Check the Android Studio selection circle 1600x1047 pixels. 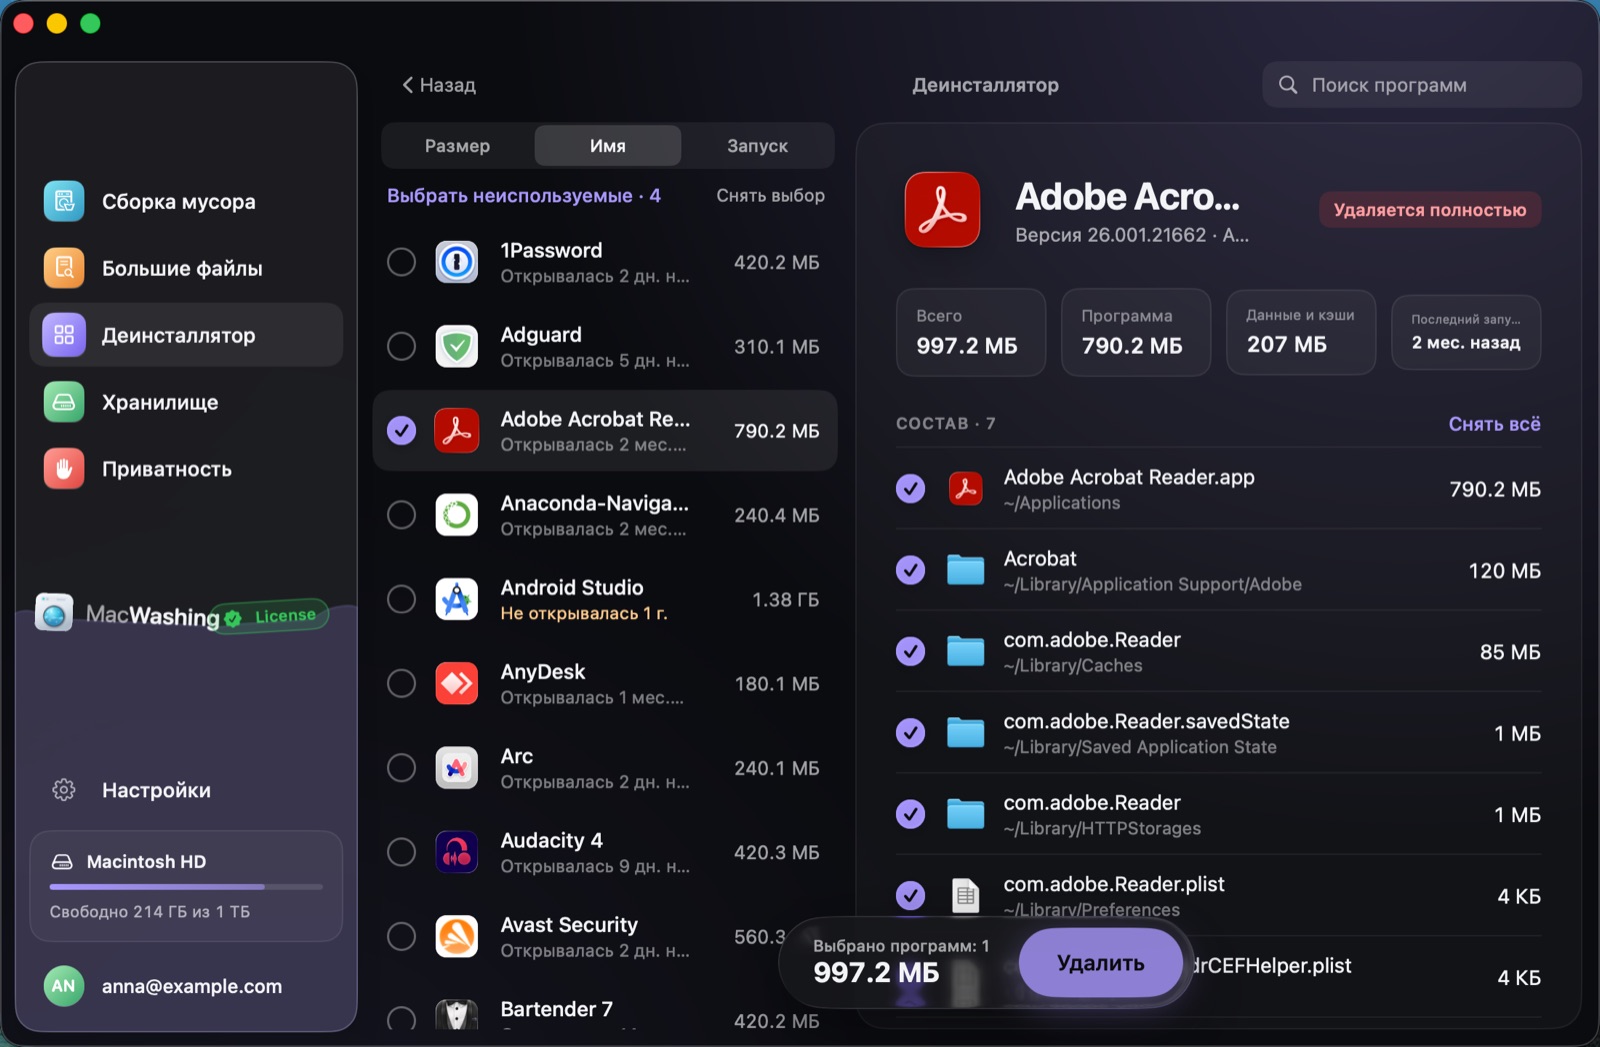tap(401, 599)
